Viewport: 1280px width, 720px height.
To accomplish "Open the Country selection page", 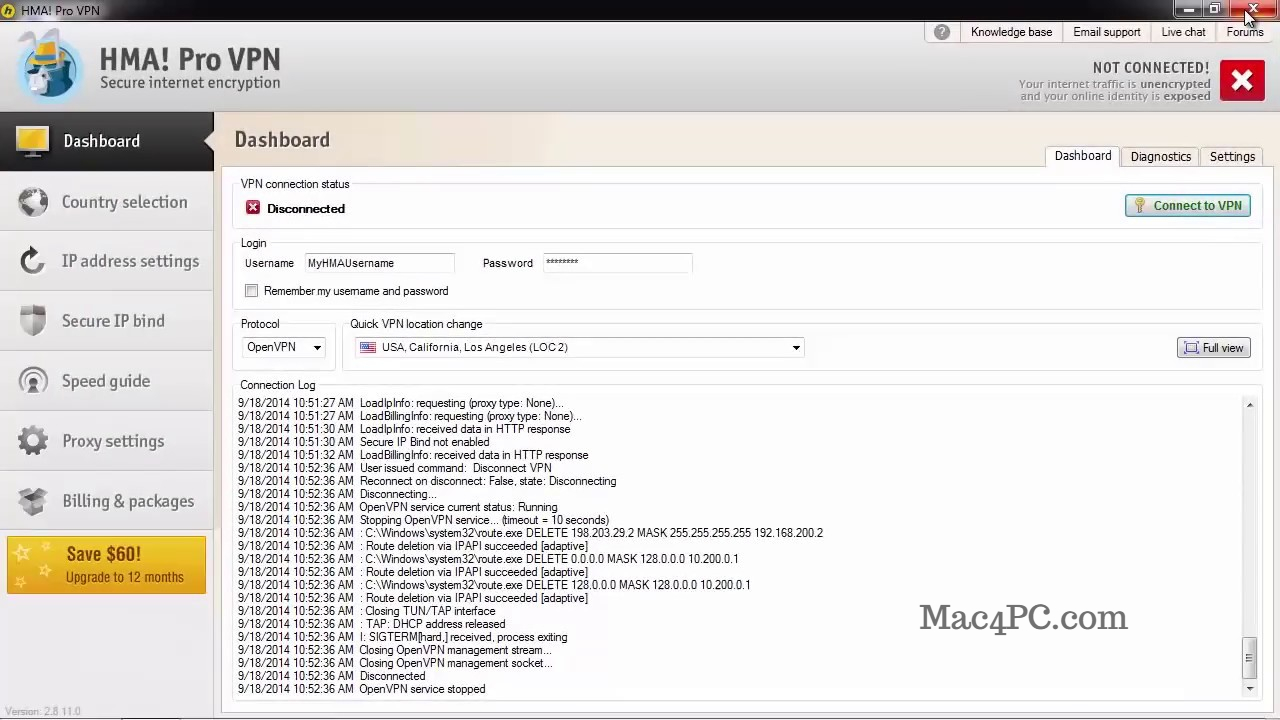I will (107, 202).
